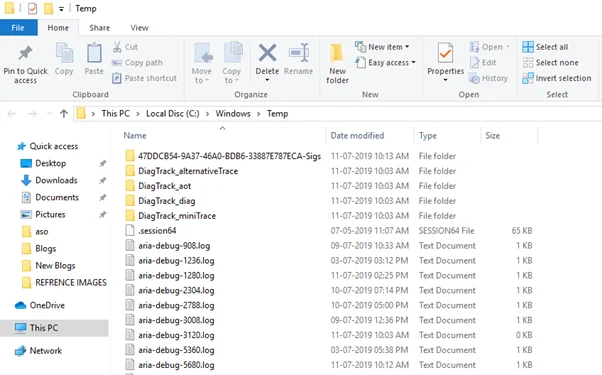
Task: Expand the Open dropdown in ribbon
Action: pos(508,47)
